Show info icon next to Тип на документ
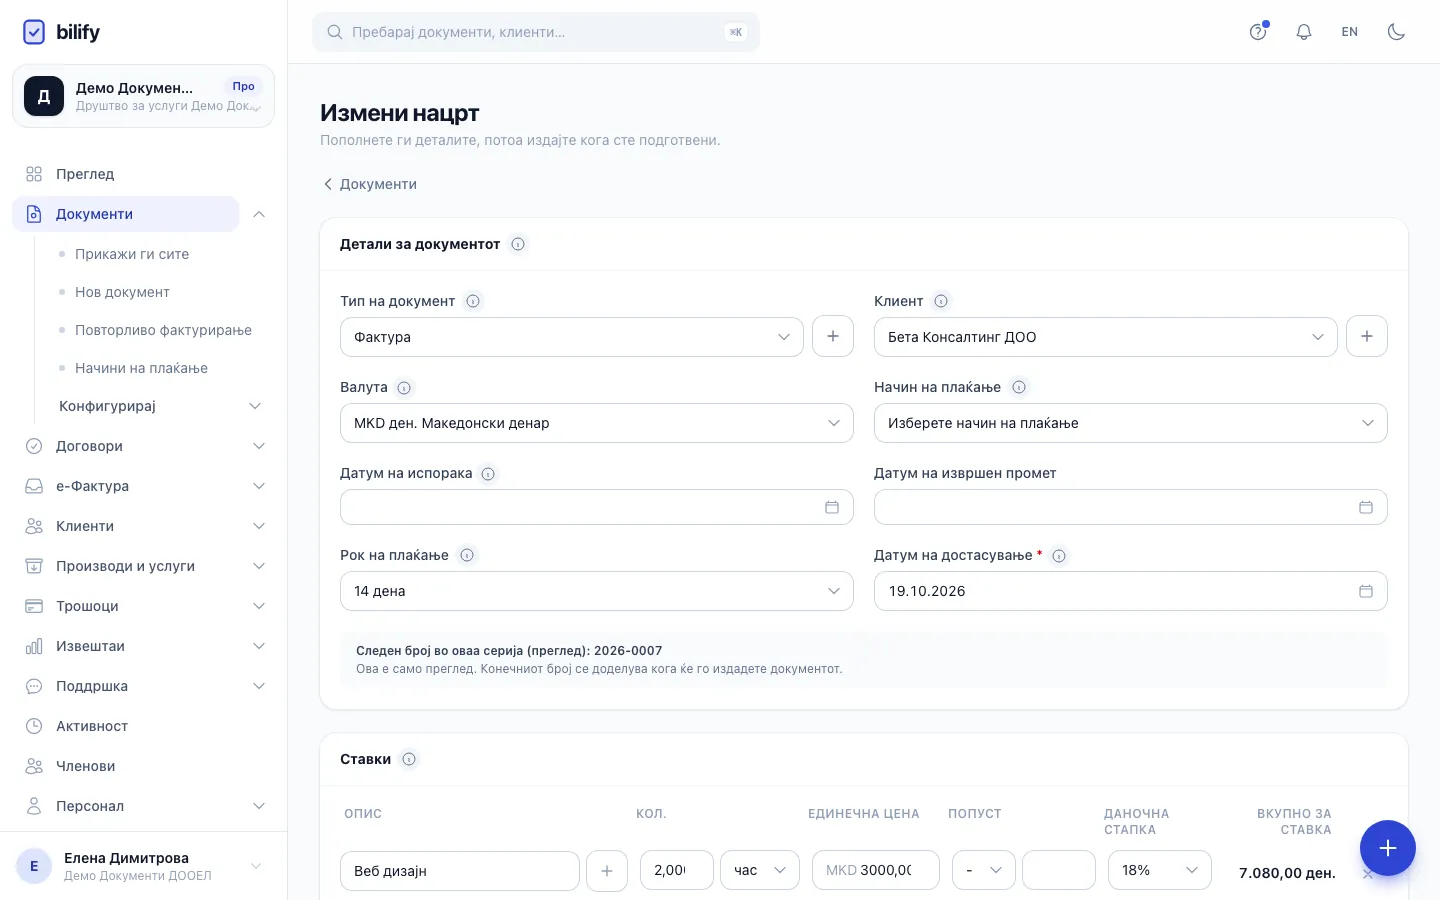This screenshot has width=1440, height=900. coord(473,301)
